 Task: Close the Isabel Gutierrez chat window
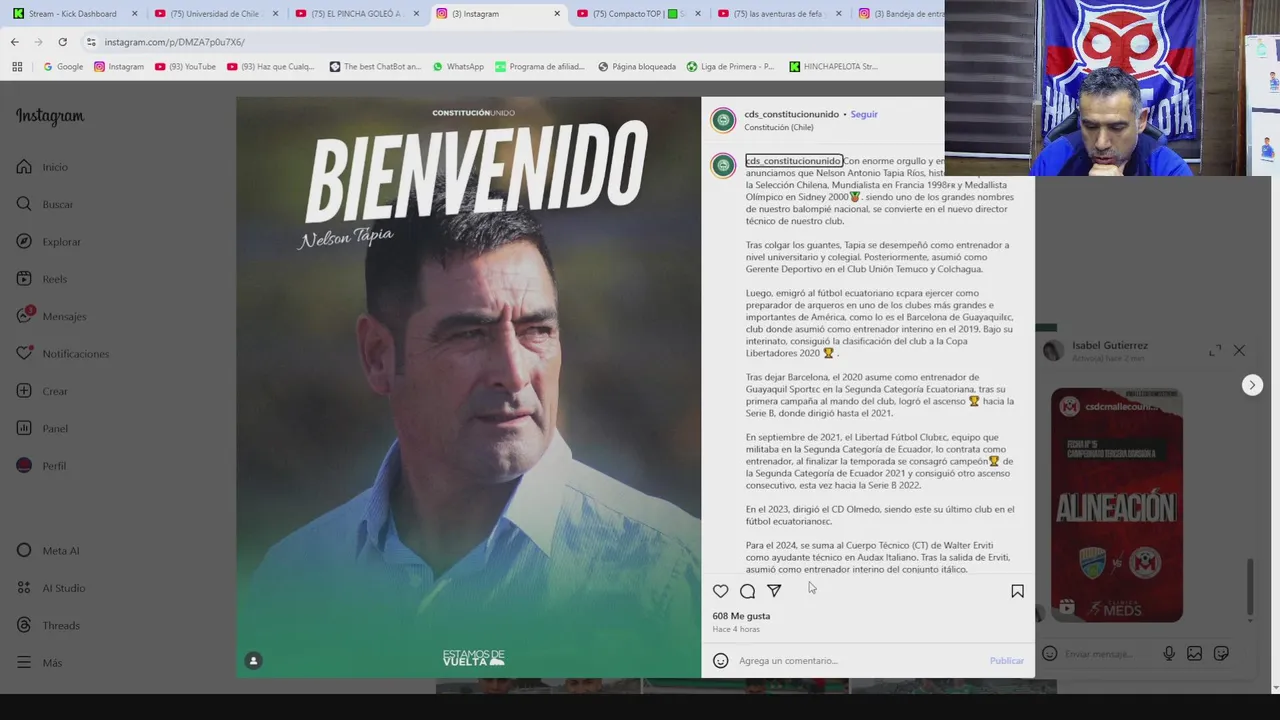click(x=1239, y=350)
